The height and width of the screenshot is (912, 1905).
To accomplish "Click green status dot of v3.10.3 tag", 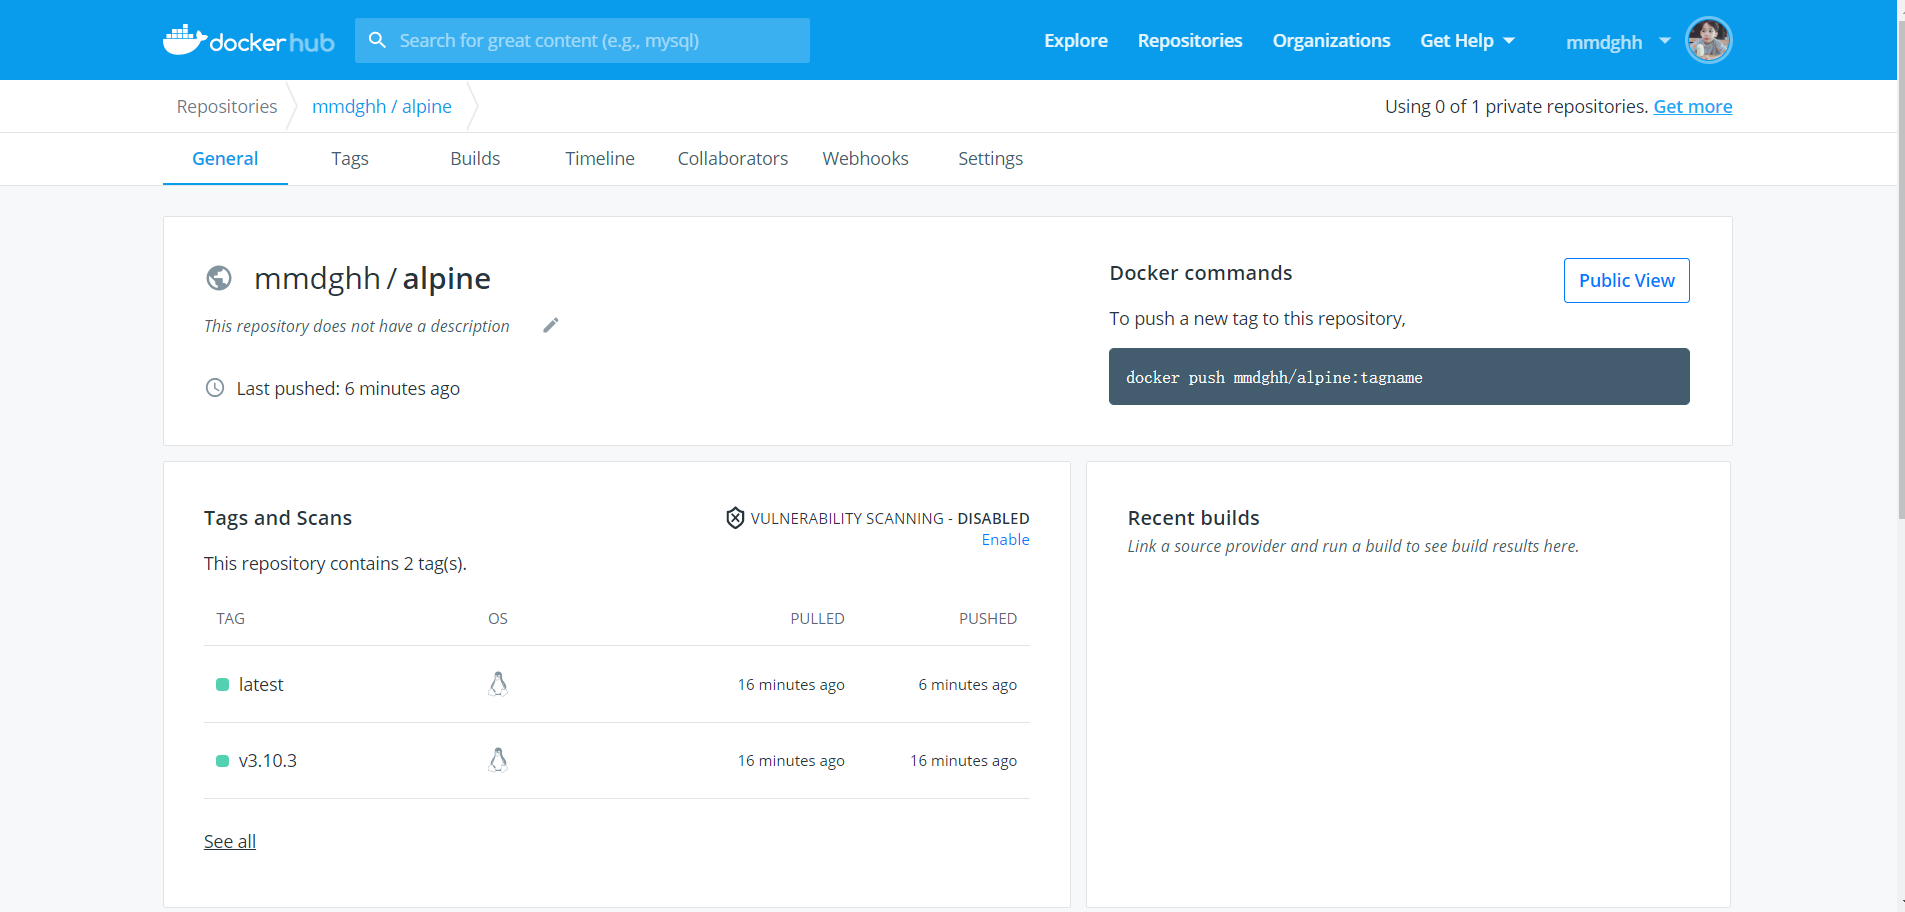I will coord(222,761).
